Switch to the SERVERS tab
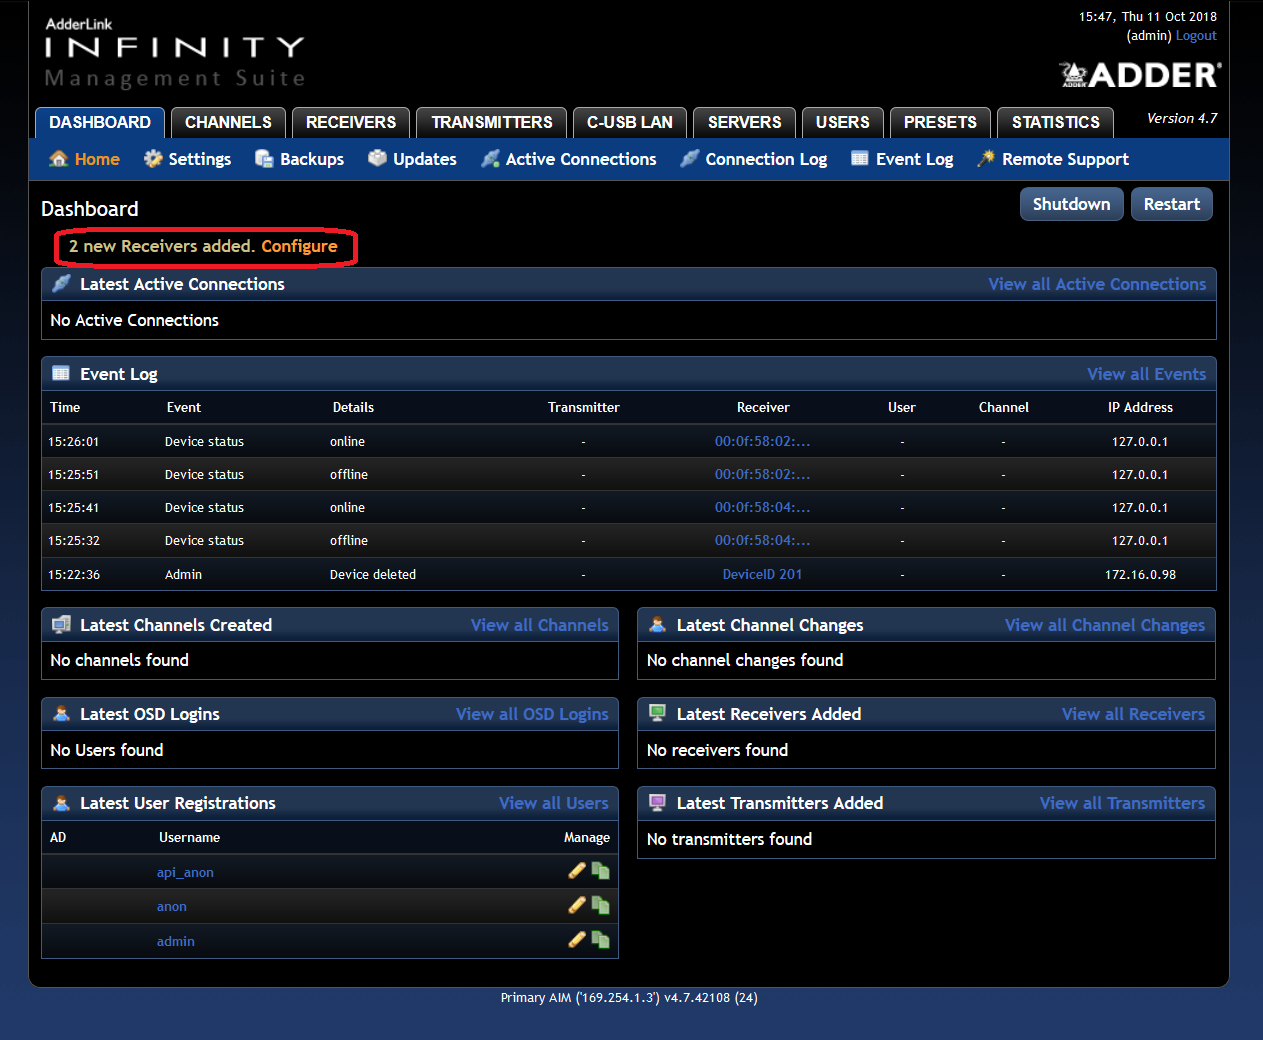This screenshot has height=1040, width=1263. (745, 122)
